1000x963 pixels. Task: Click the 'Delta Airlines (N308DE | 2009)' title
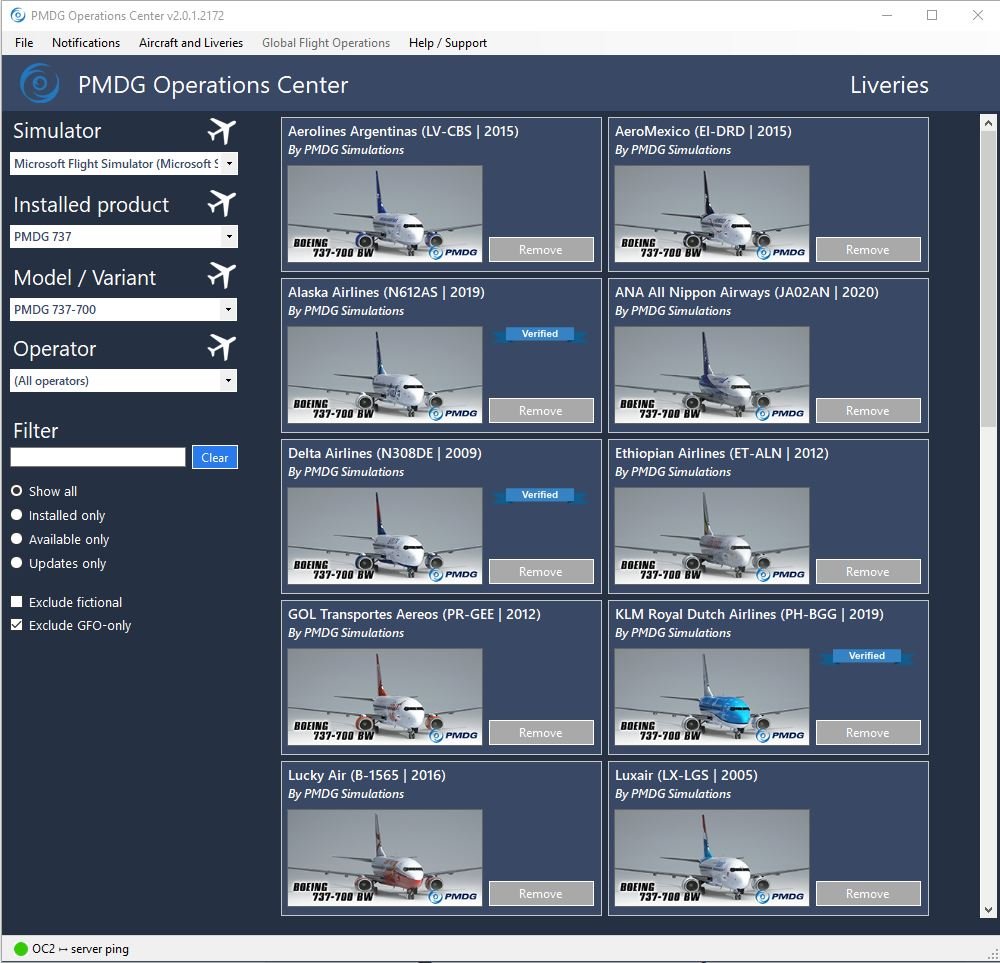click(x=385, y=453)
